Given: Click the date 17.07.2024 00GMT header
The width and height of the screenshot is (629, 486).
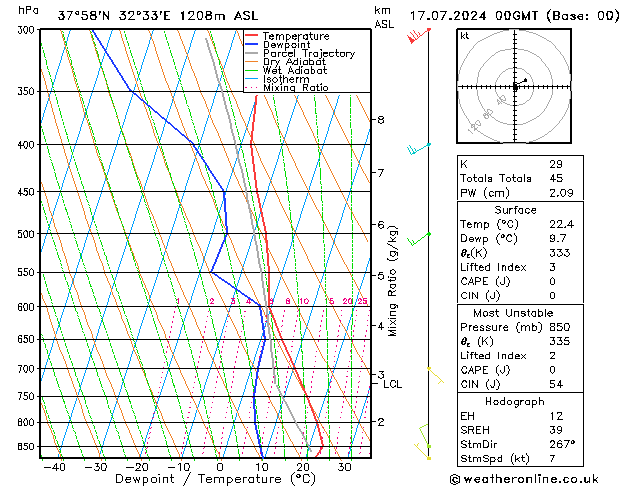Looking at the screenshot, I should 473,16.
